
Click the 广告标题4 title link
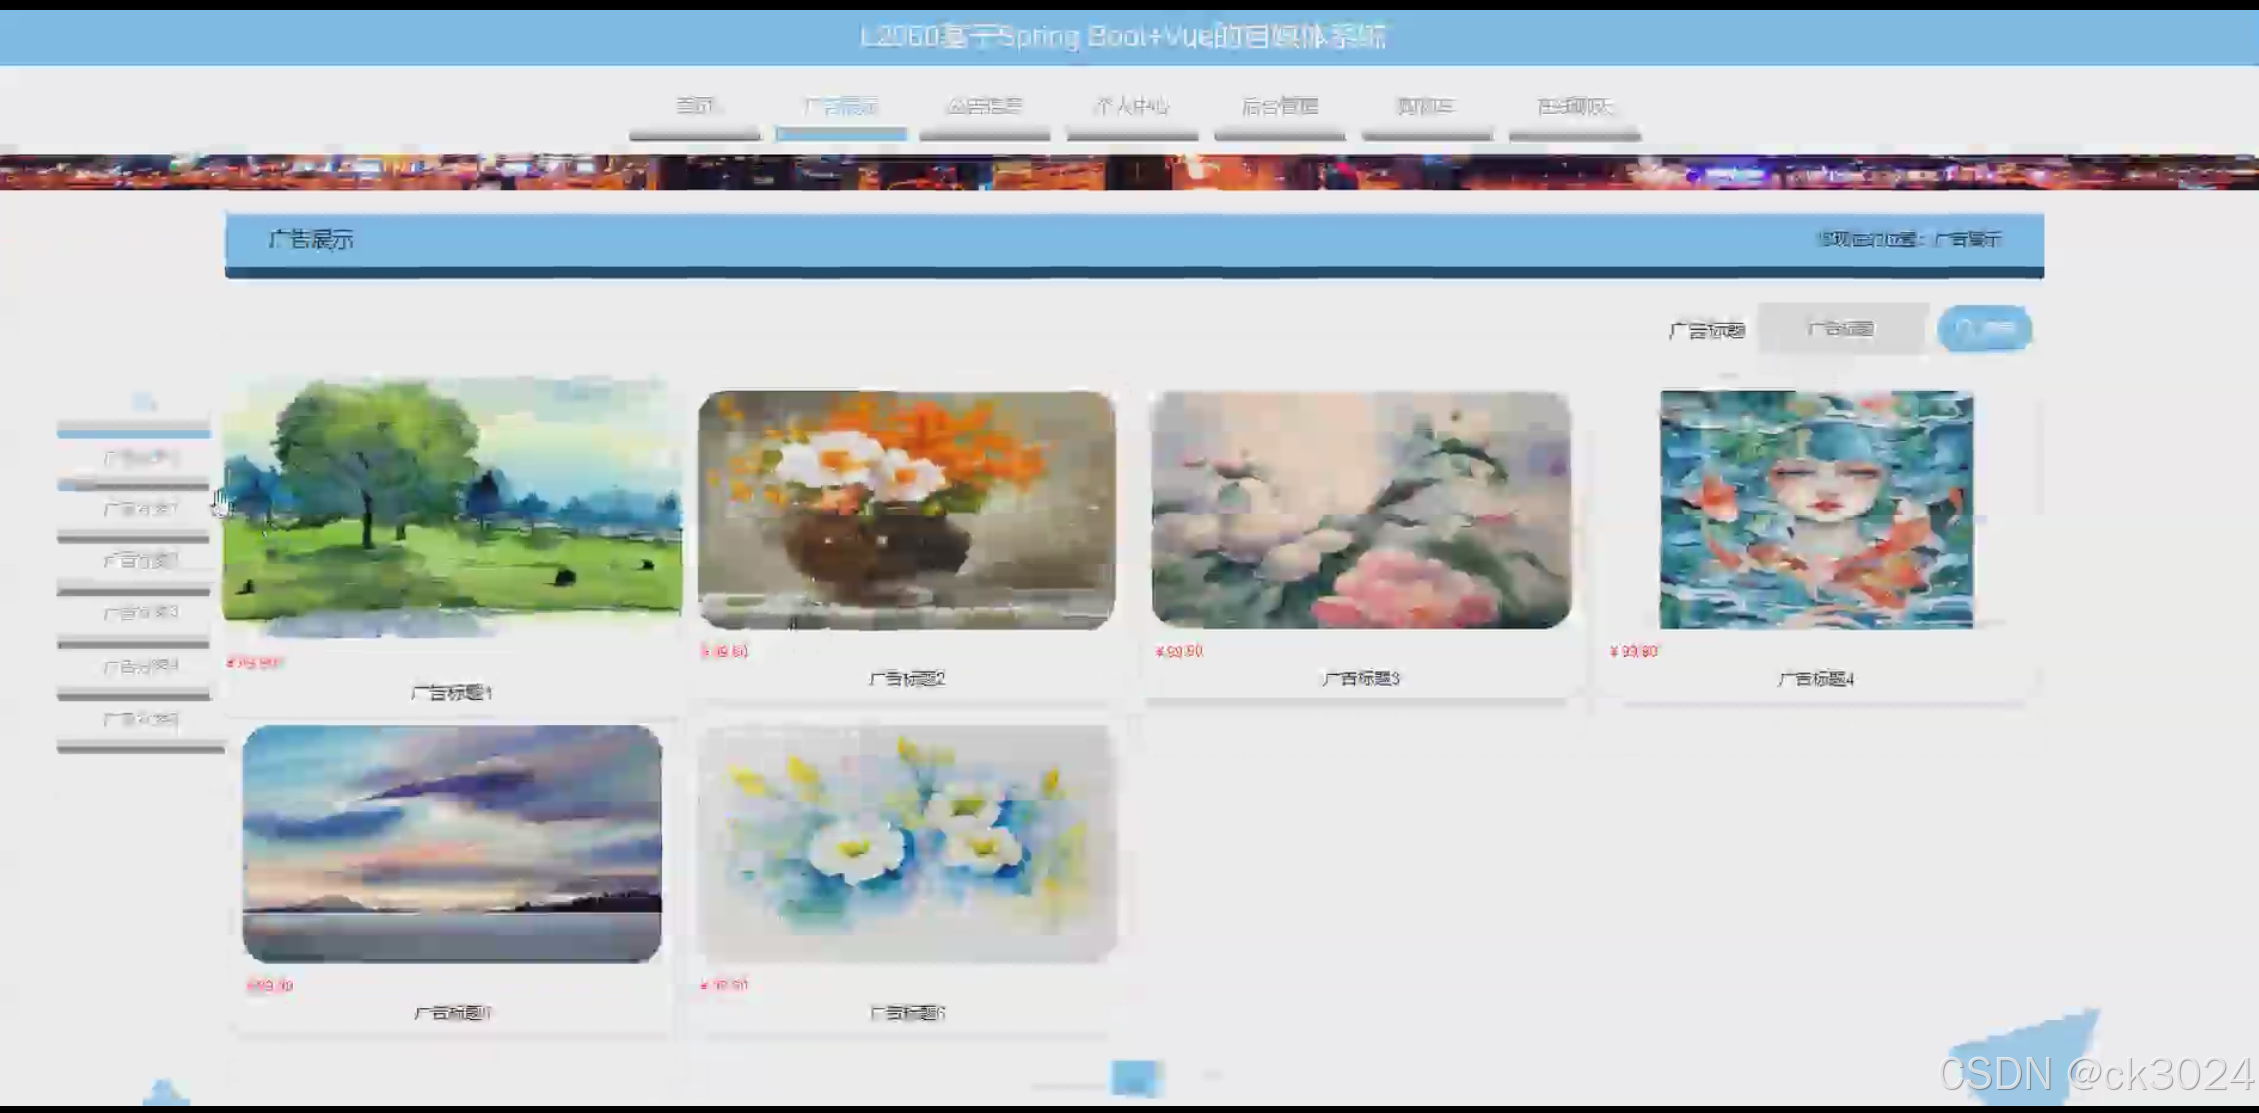point(1816,678)
